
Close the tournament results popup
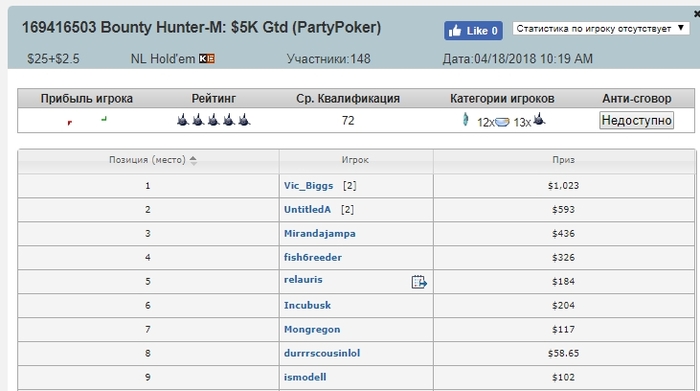pyautogui.click(x=696, y=14)
